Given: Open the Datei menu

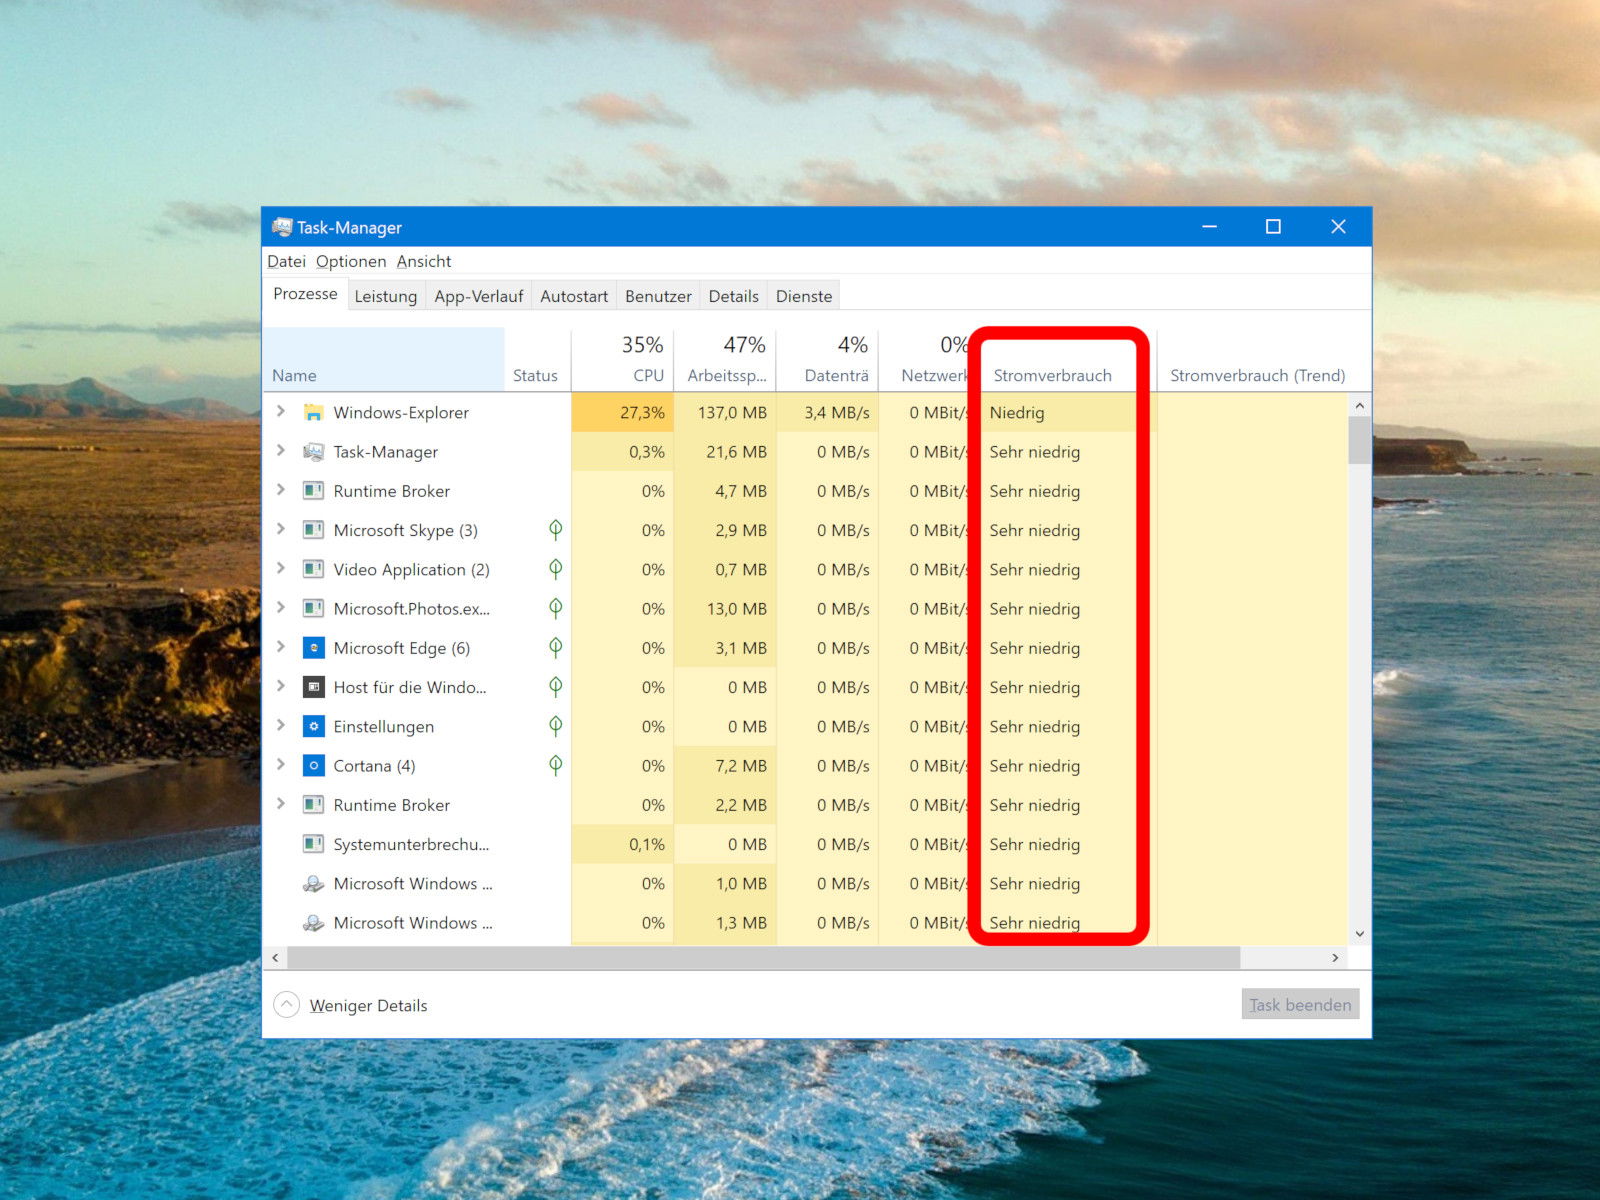Looking at the screenshot, I should click(286, 261).
